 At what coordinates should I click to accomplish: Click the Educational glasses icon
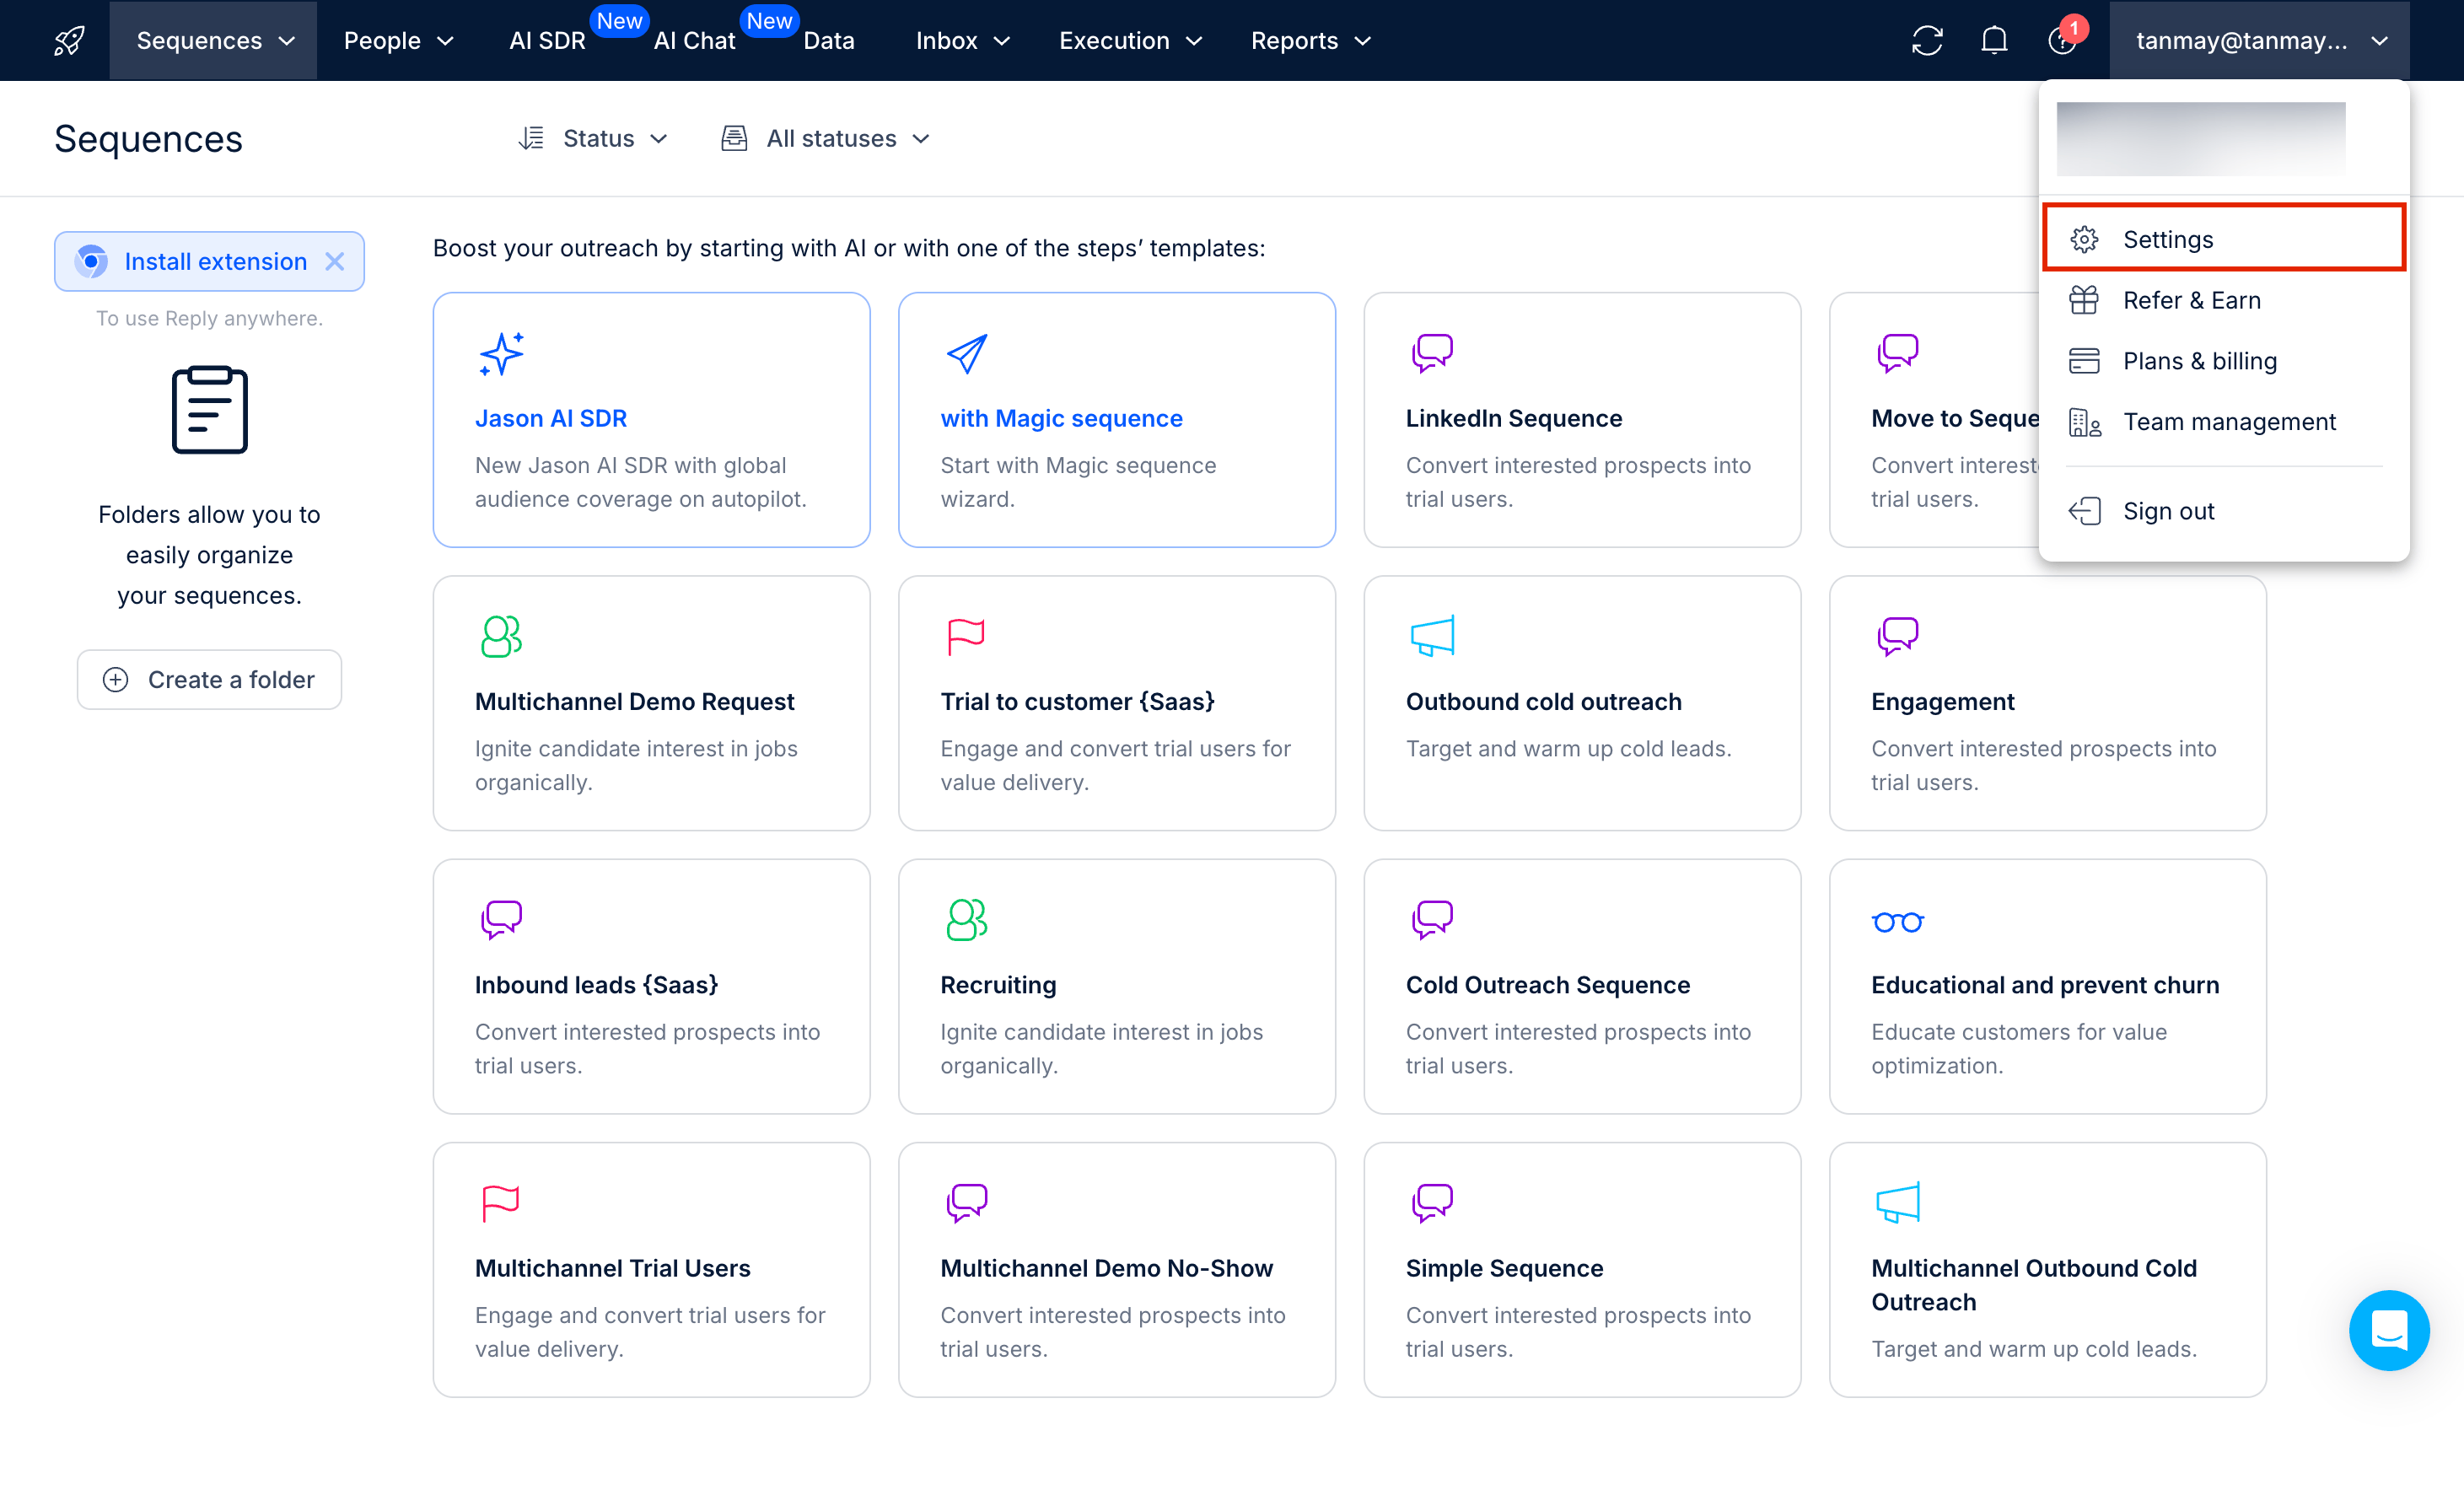coord(1897,921)
